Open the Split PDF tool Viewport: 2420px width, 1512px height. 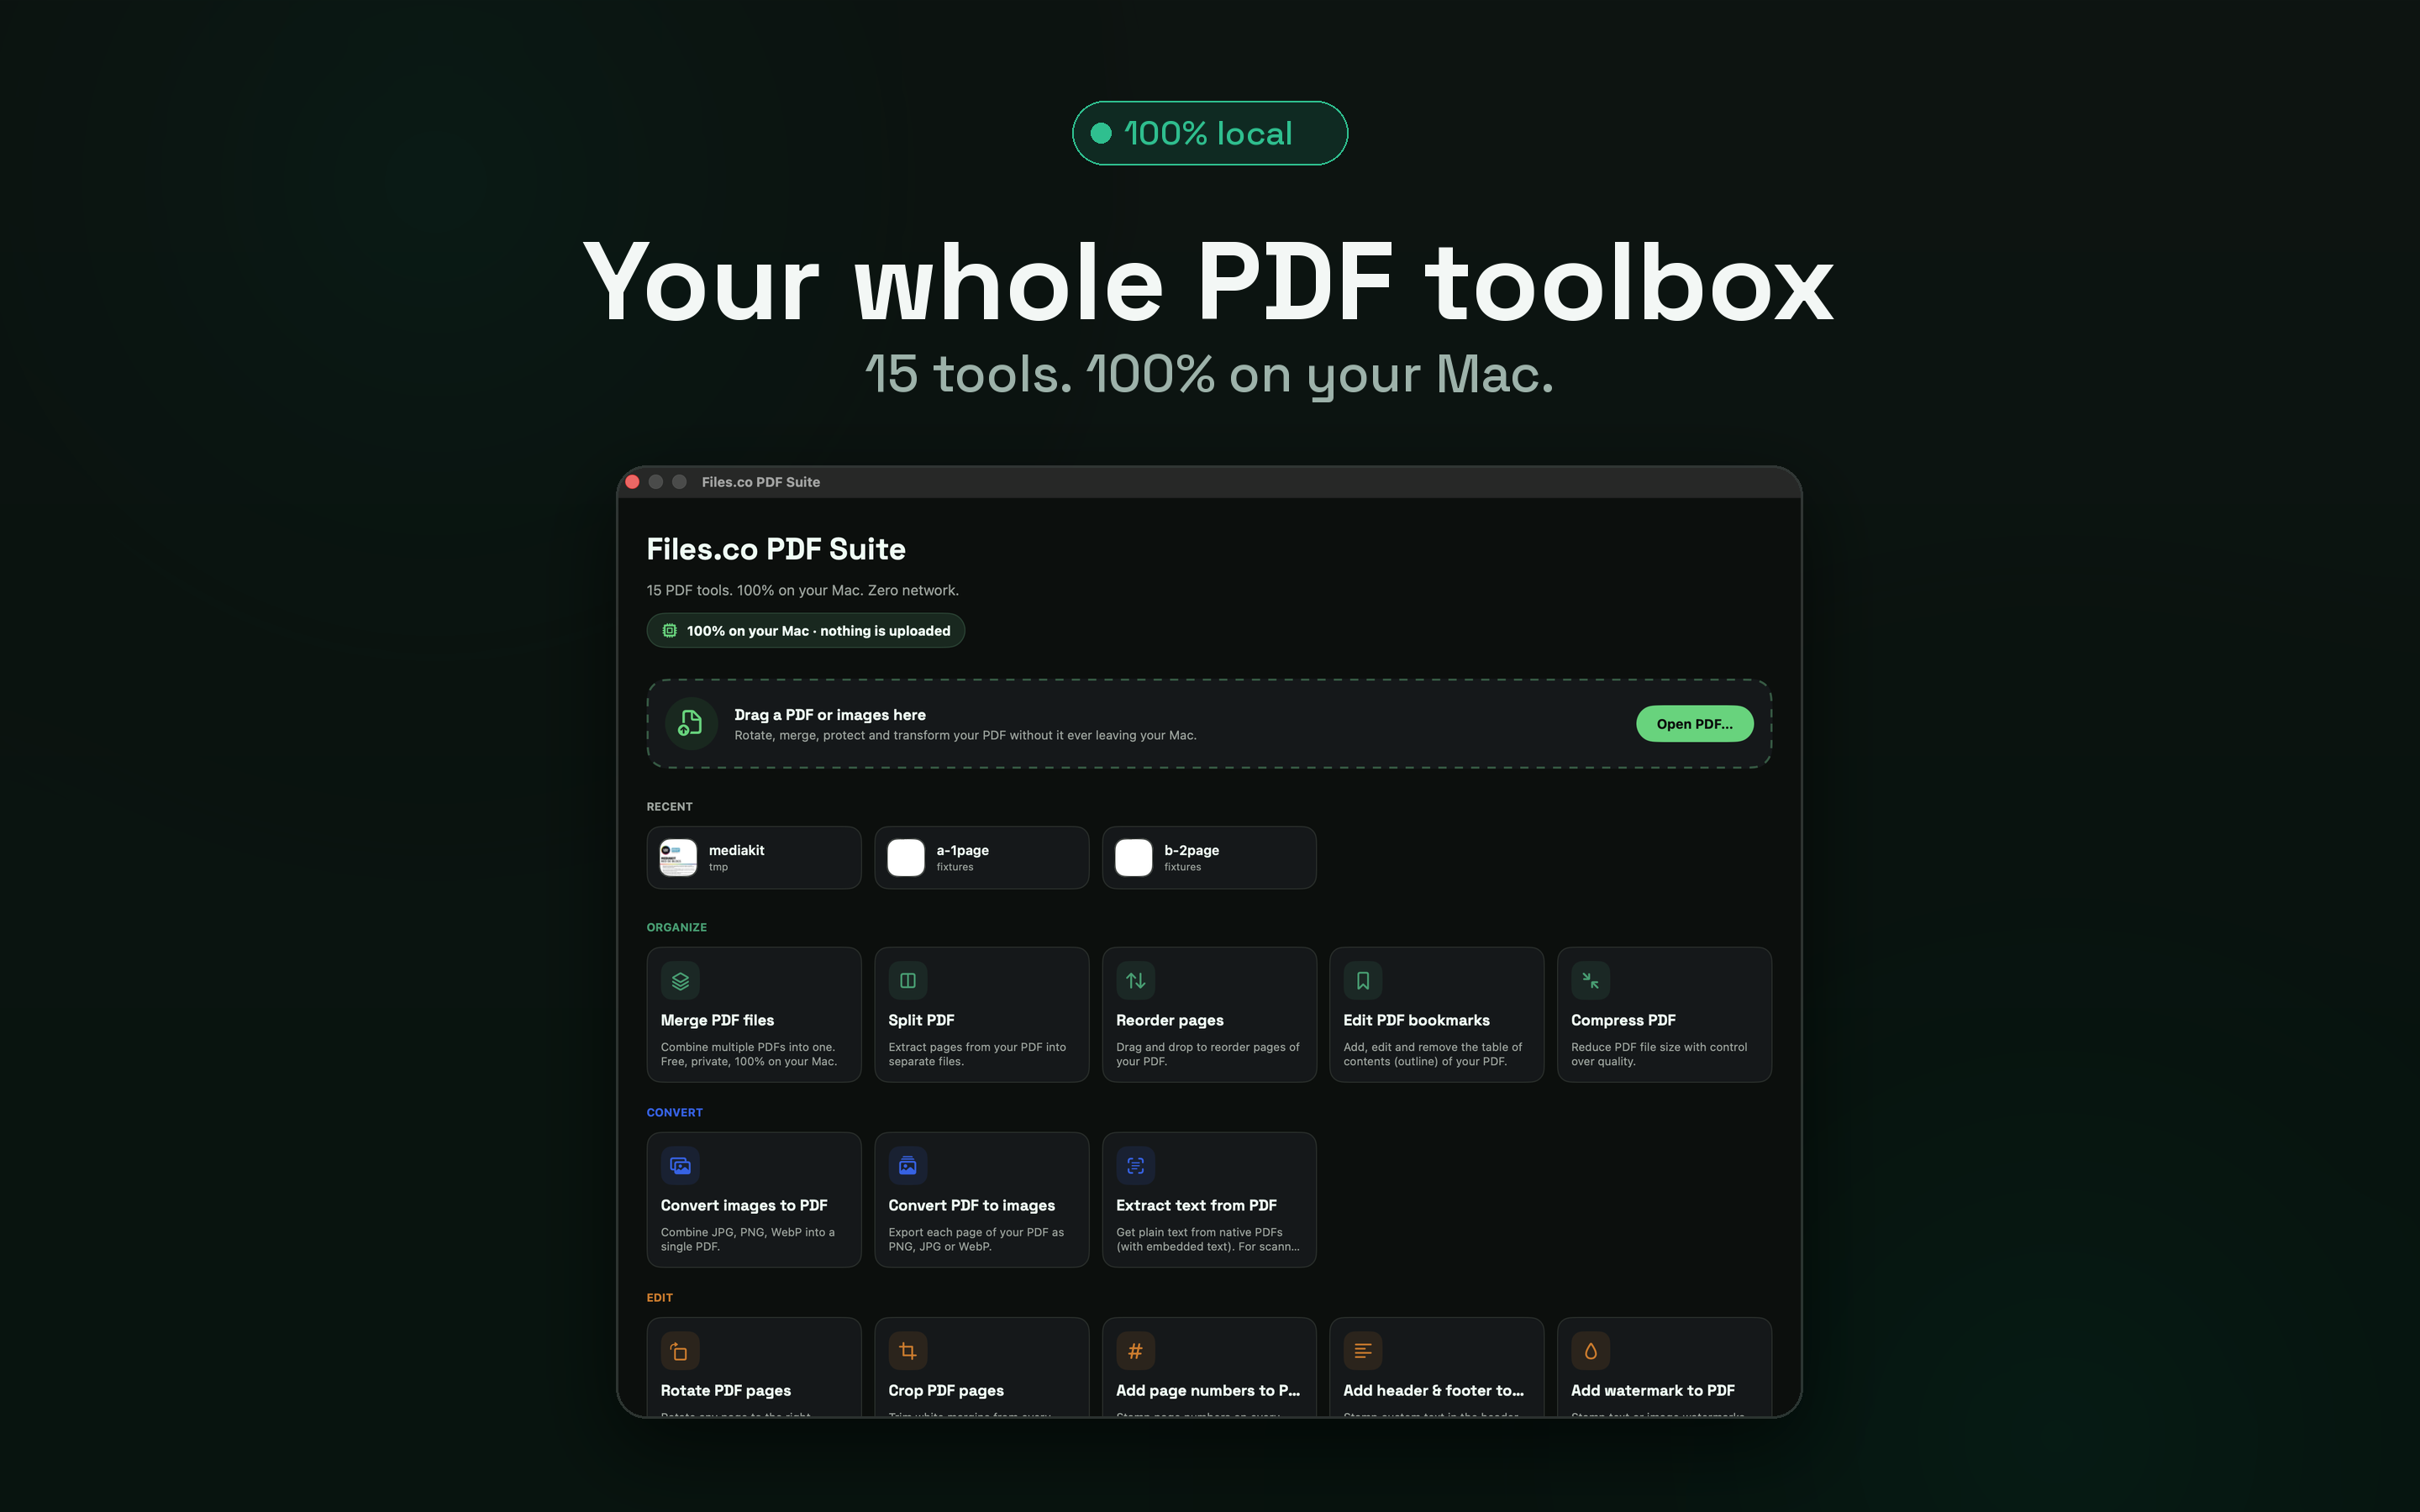(x=981, y=1014)
